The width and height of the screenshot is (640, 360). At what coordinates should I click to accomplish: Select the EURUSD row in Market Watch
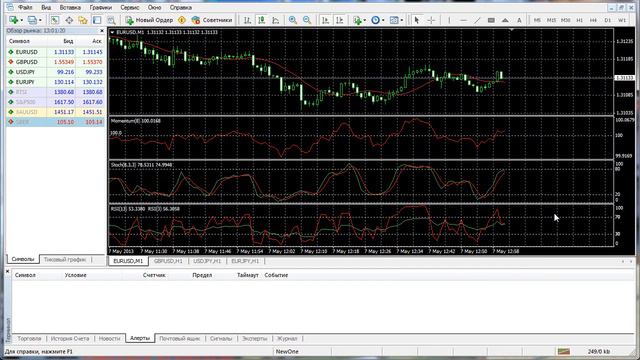coord(55,52)
